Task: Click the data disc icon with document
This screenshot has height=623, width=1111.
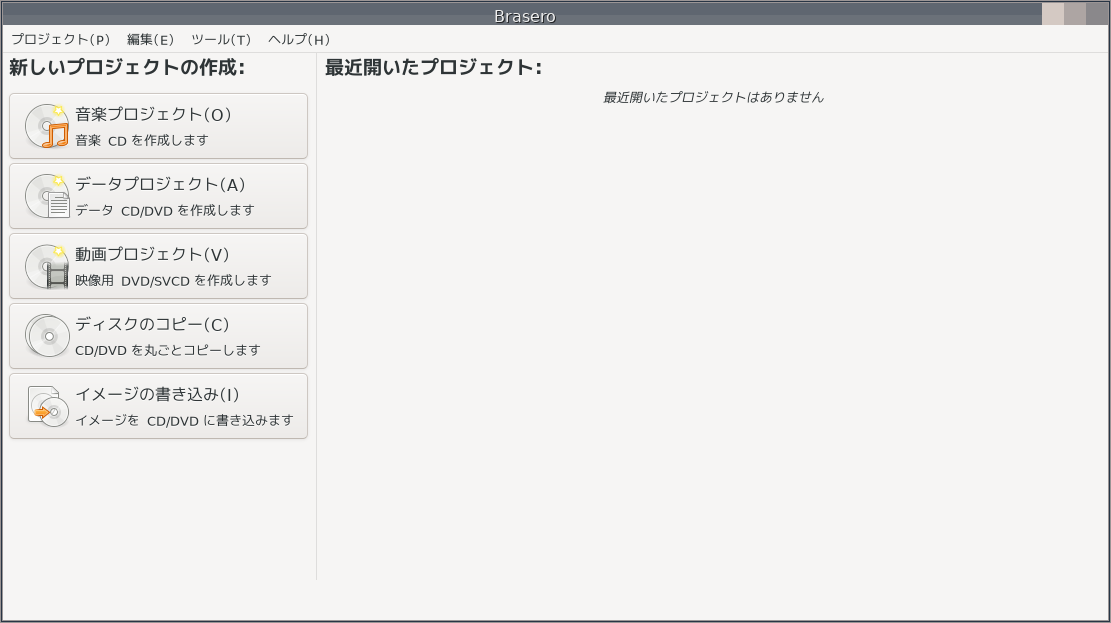Action: (47, 196)
